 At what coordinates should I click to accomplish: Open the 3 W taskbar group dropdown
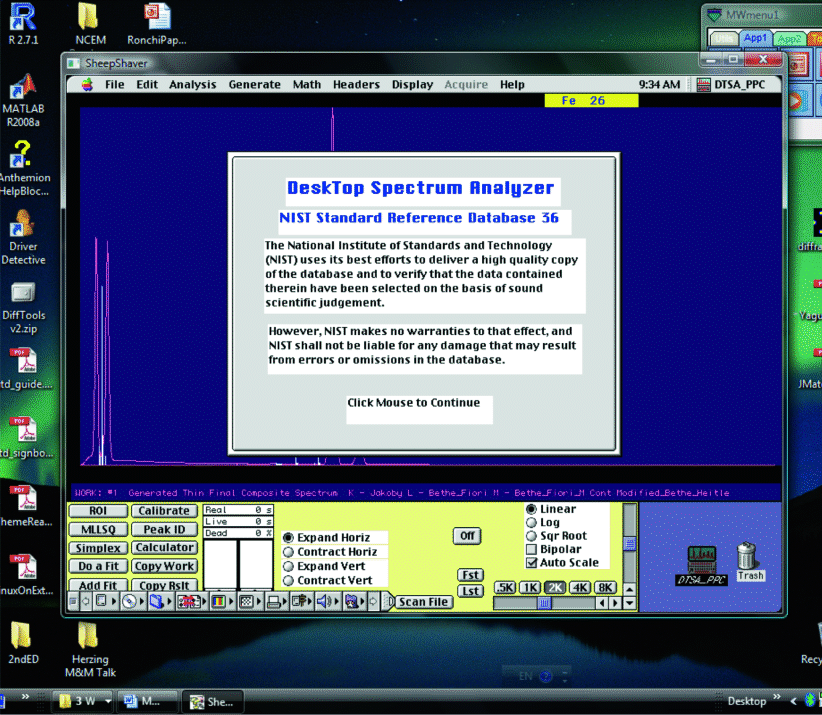point(108,701)
